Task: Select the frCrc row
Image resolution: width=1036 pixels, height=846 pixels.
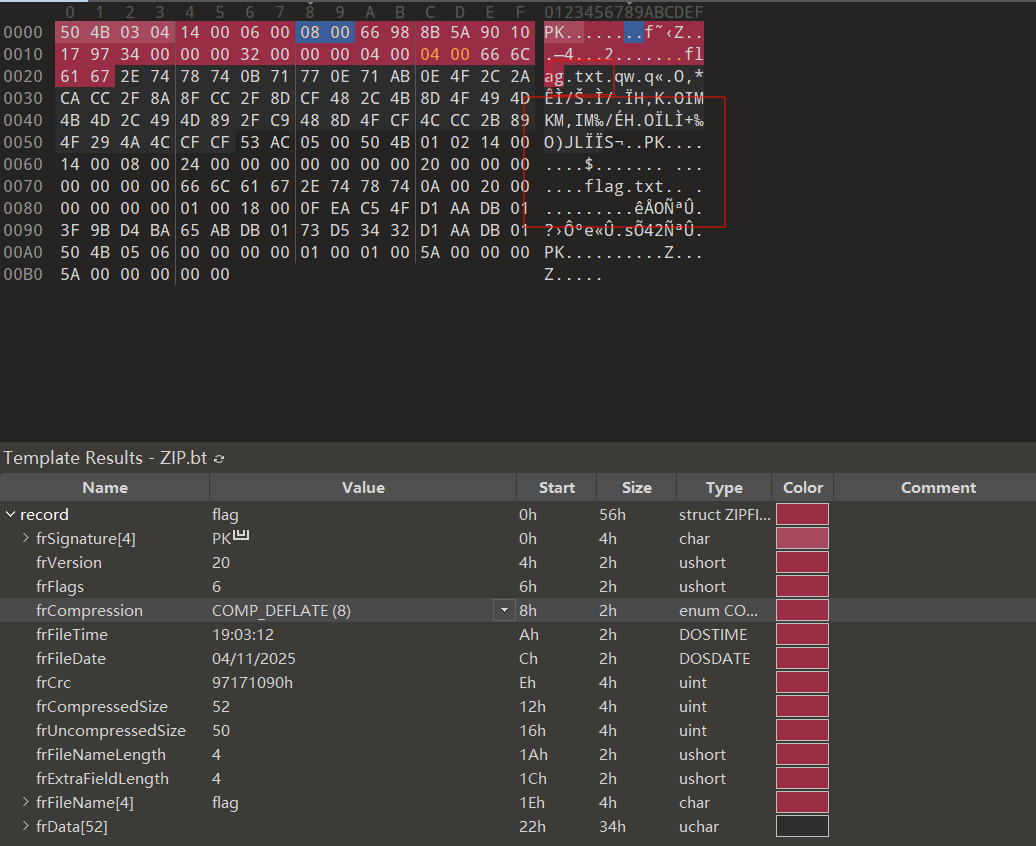Action: [x=518, y=682]
